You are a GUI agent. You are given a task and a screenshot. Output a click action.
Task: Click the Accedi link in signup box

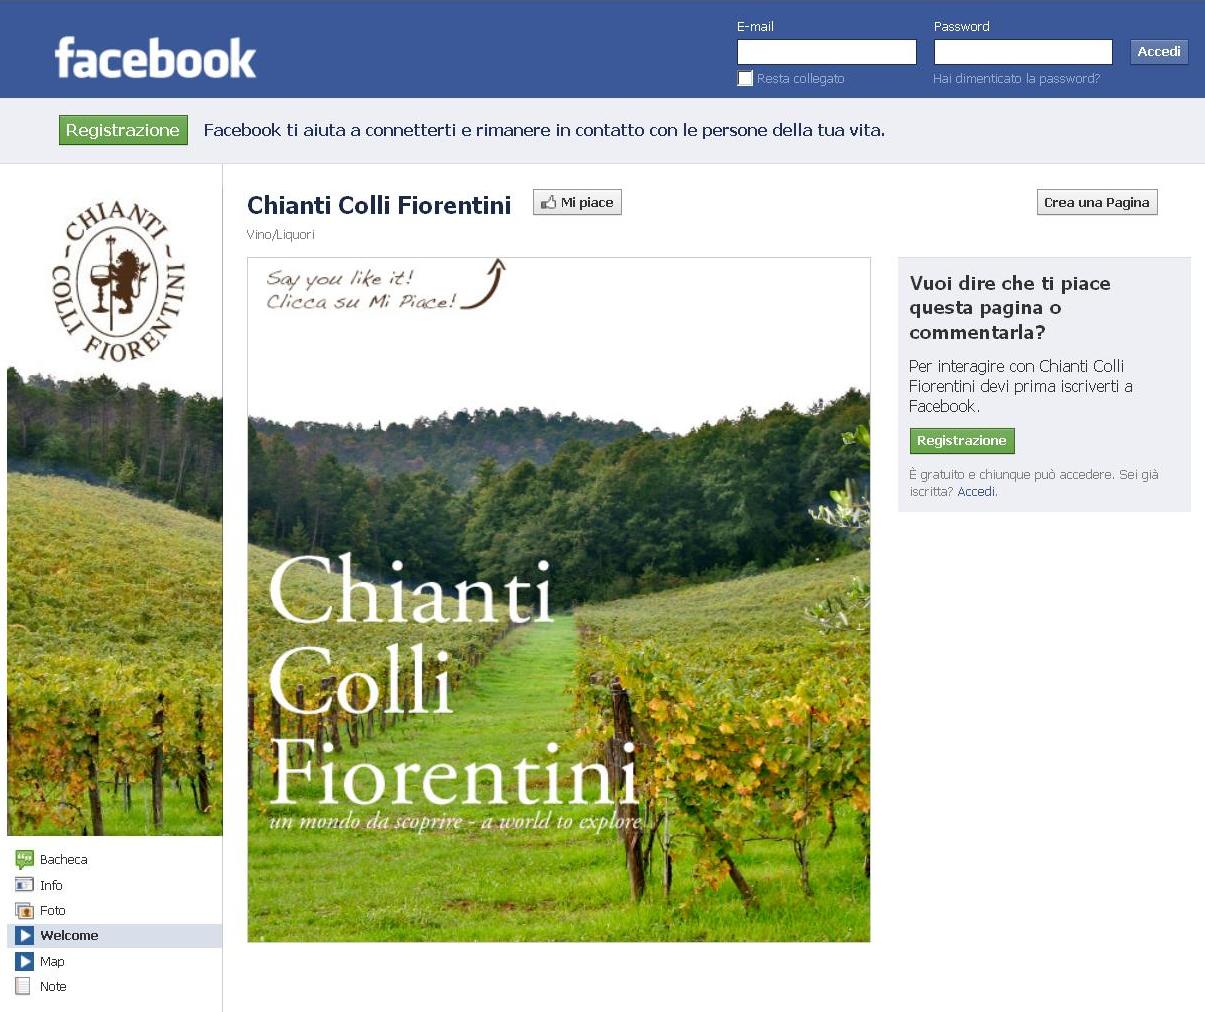tap(976, 491)
